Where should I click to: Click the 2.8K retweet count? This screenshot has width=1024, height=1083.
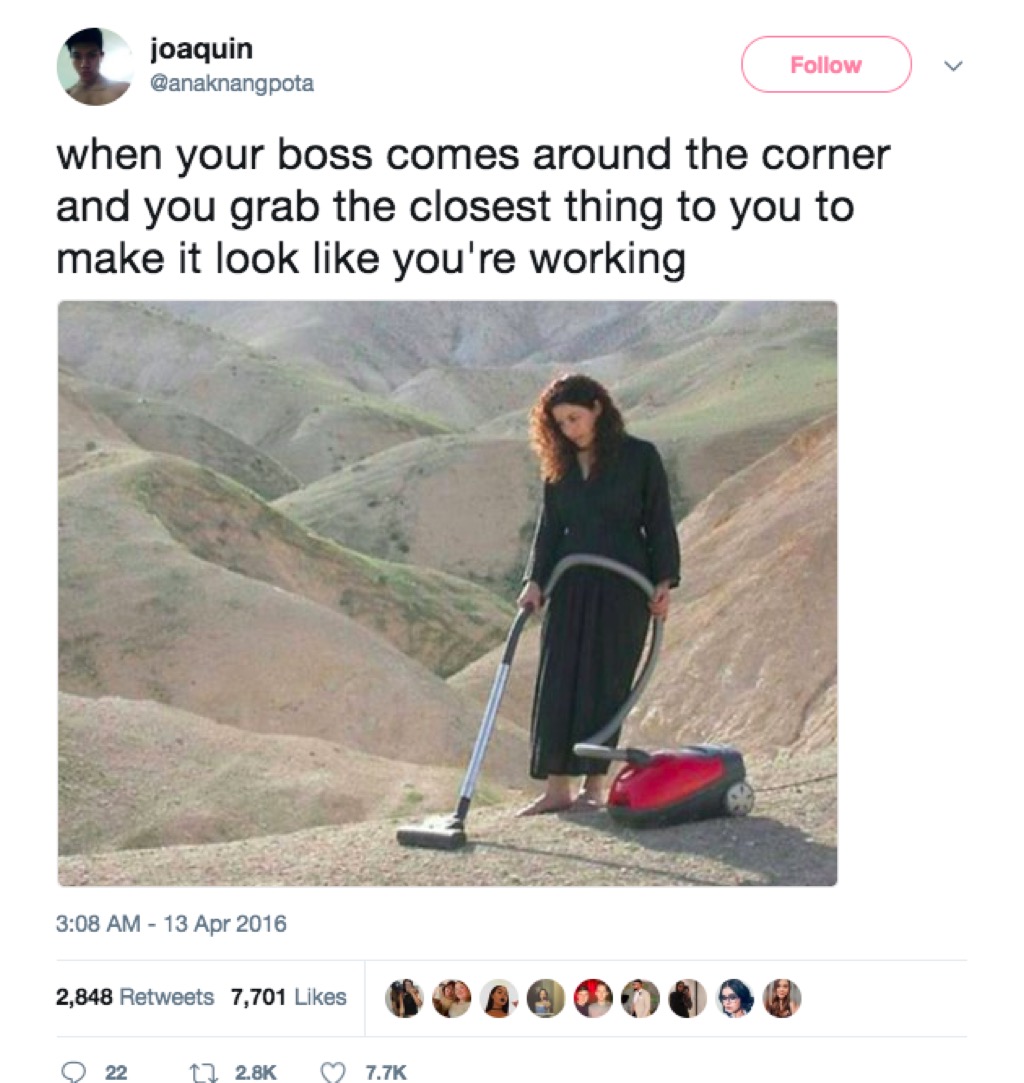pos(255,1072)
